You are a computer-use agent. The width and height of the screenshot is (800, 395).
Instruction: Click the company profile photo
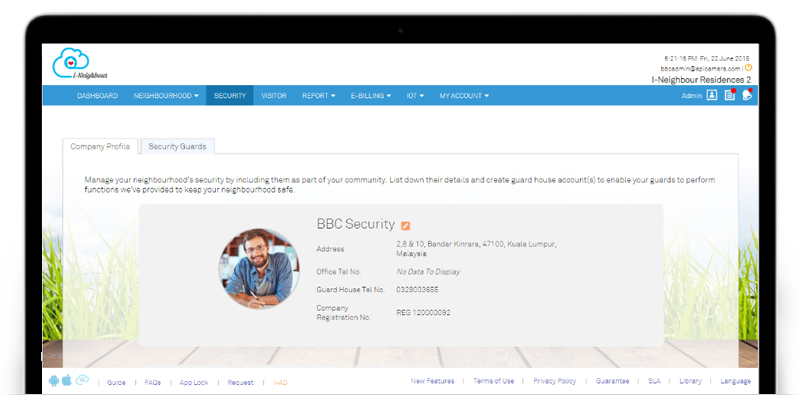pyautogui.click(x=259, y=268)
